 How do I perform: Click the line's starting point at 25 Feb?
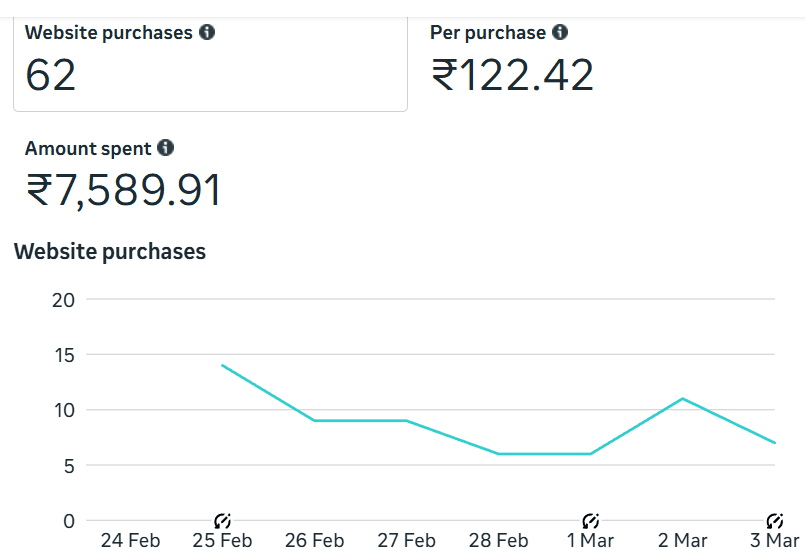click(x=222, y=365)
